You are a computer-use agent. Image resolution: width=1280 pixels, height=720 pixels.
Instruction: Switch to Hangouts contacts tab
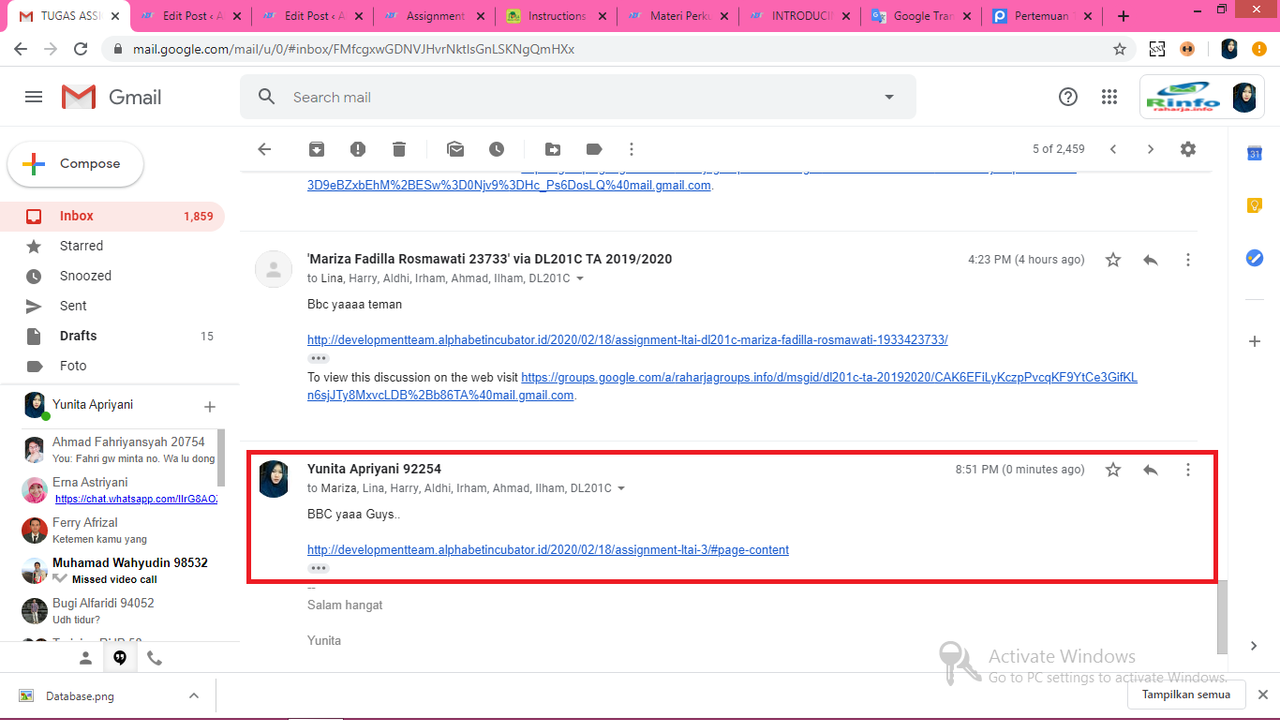(x=86, y=658)
